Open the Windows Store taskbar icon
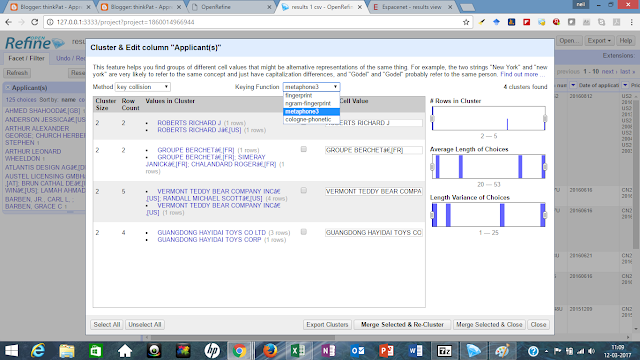Viewport: 640px width, 360px height. pos(96,351)
